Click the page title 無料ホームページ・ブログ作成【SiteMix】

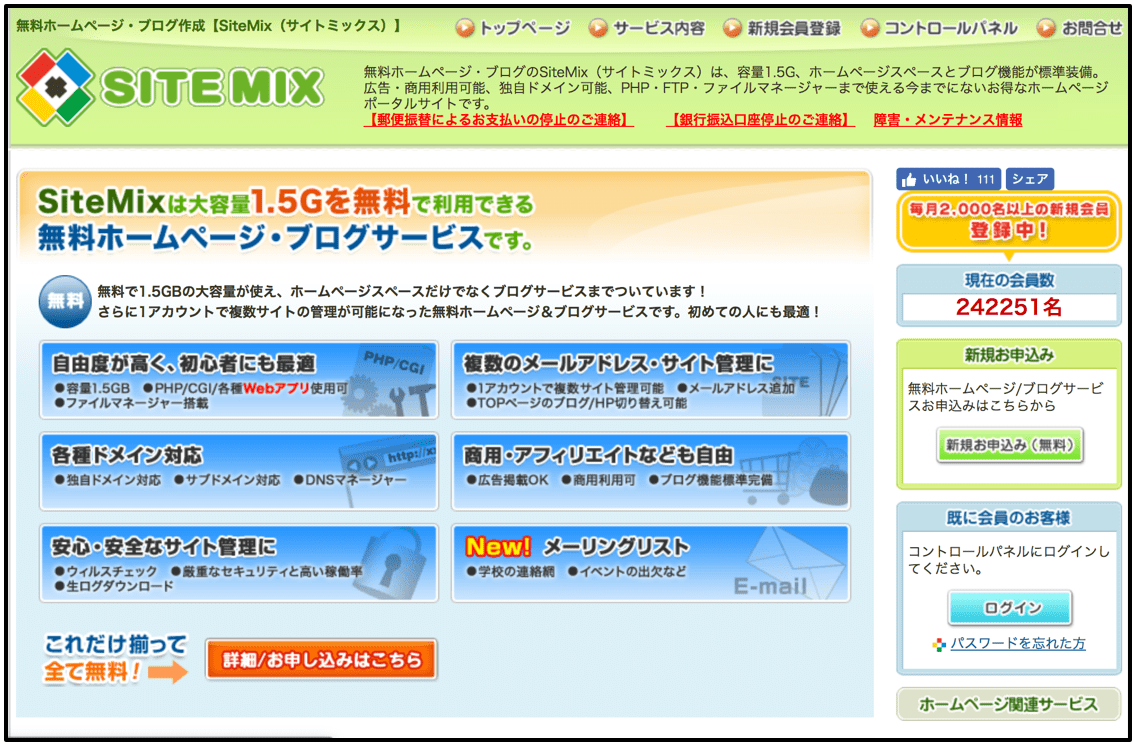(x=208, y=26)
